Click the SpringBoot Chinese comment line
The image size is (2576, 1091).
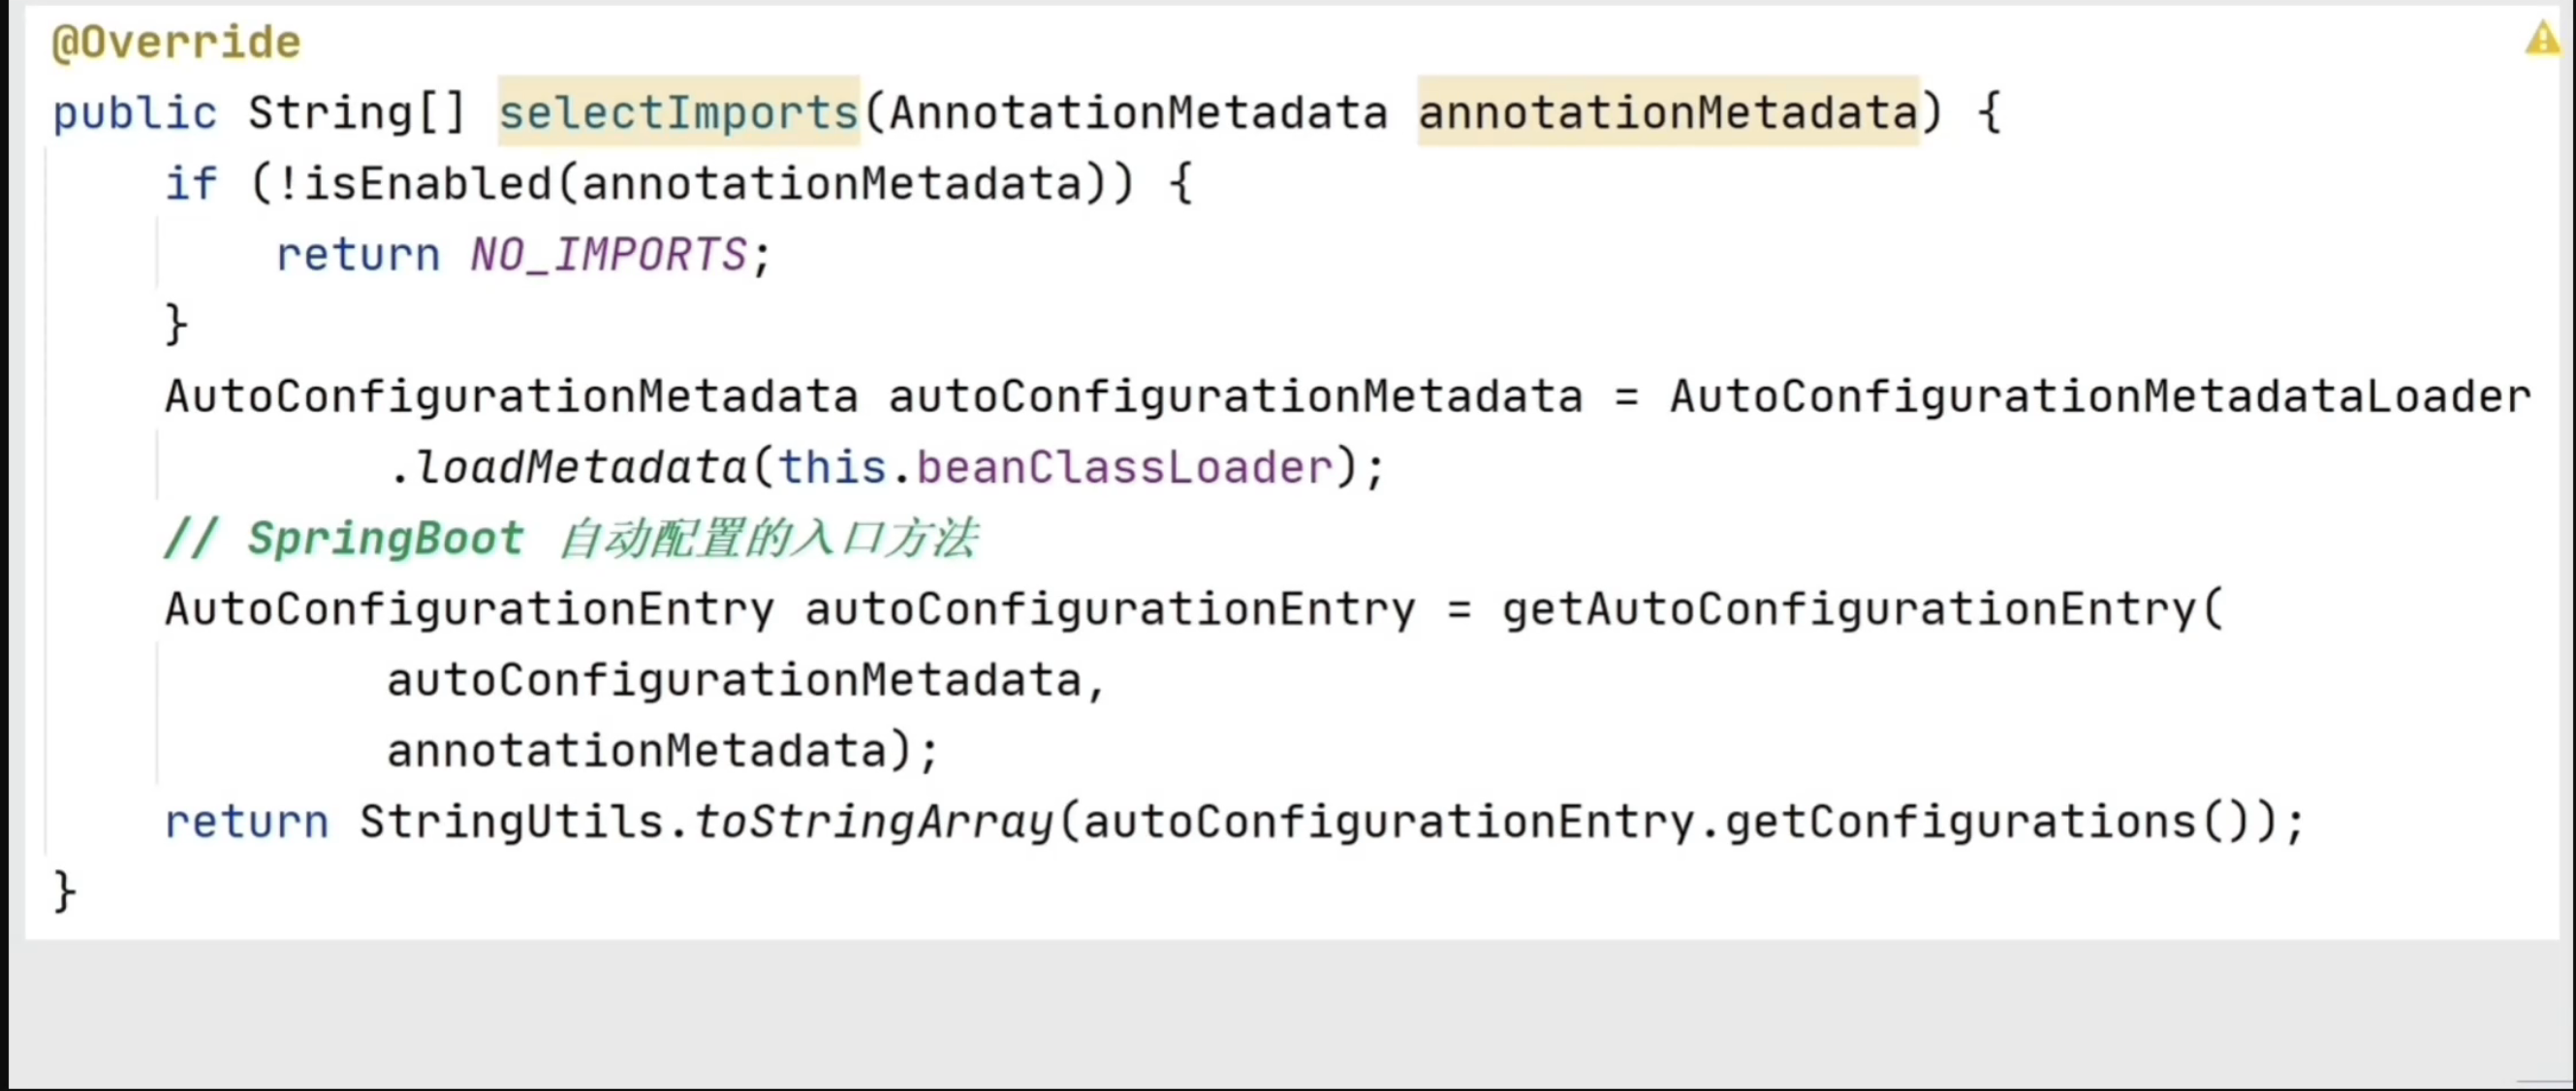coord(570,538)
